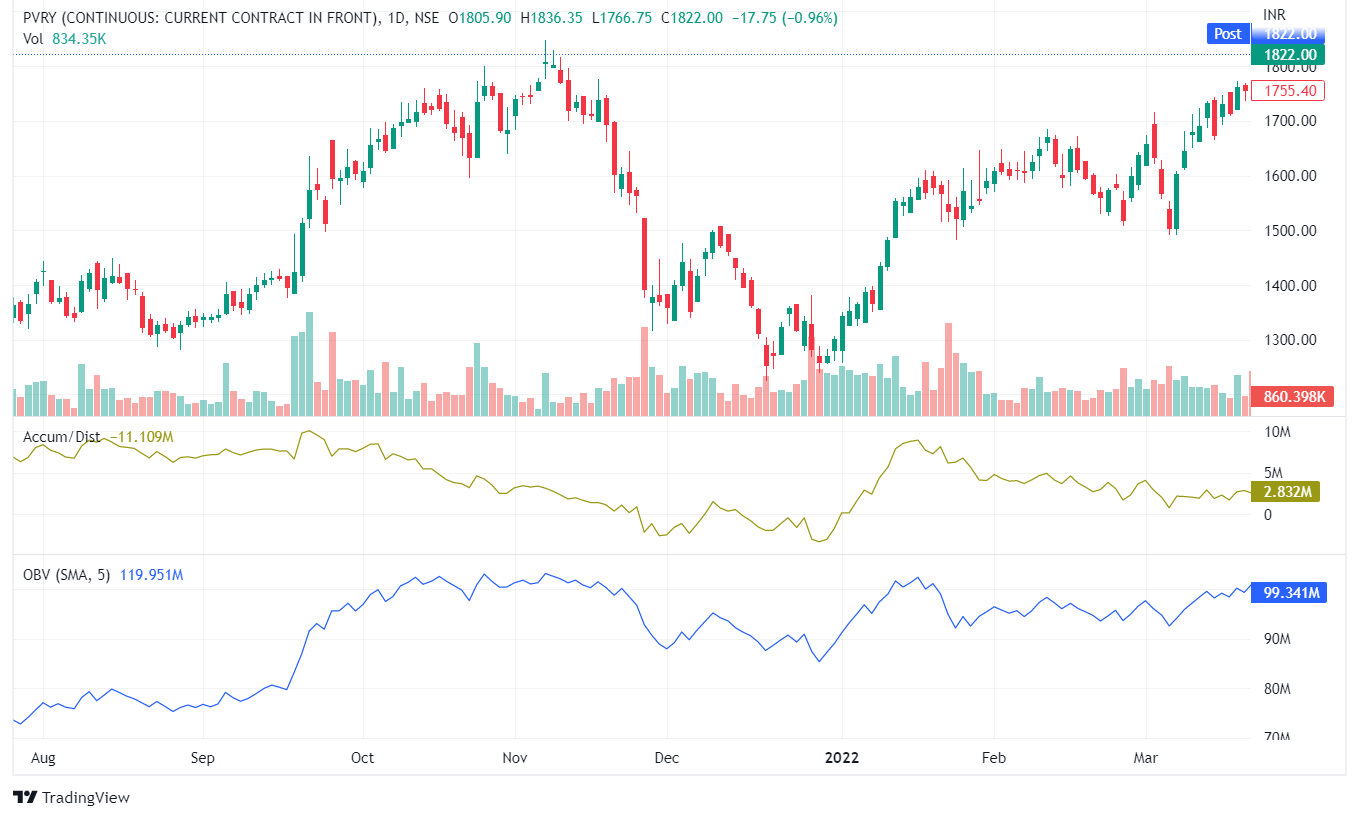Click the Mar time axis label
The width and height of the screenshot is (1359, 819).
coord(1145,758)
